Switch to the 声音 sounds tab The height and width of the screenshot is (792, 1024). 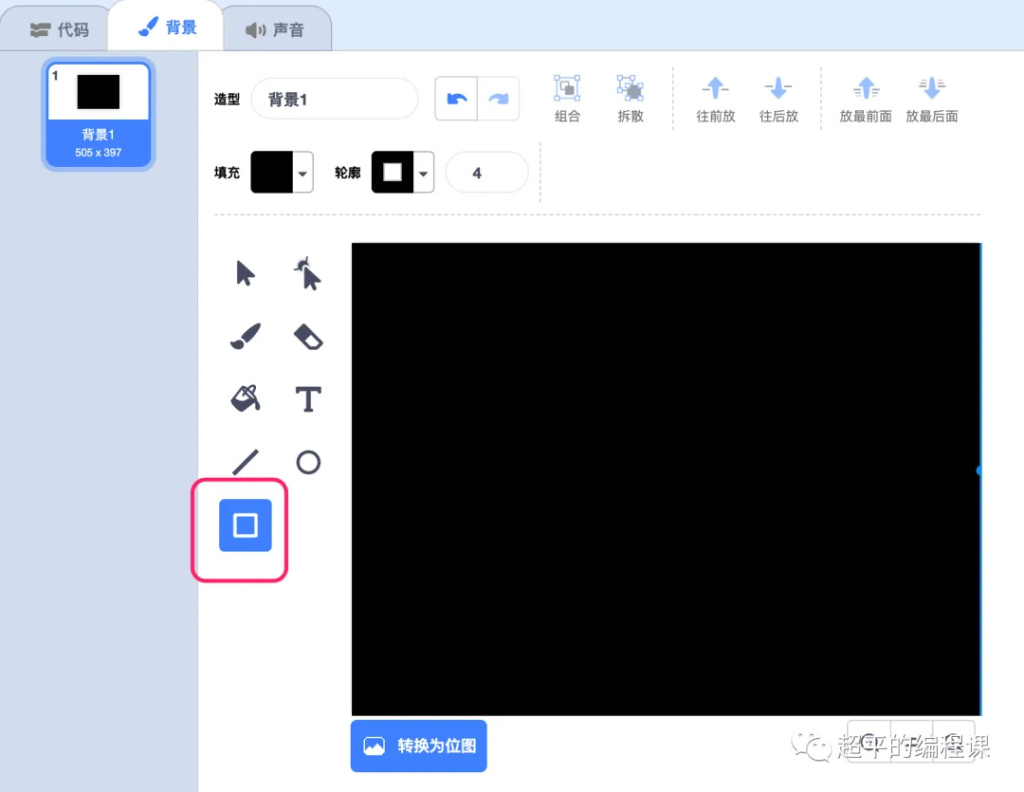275,29
